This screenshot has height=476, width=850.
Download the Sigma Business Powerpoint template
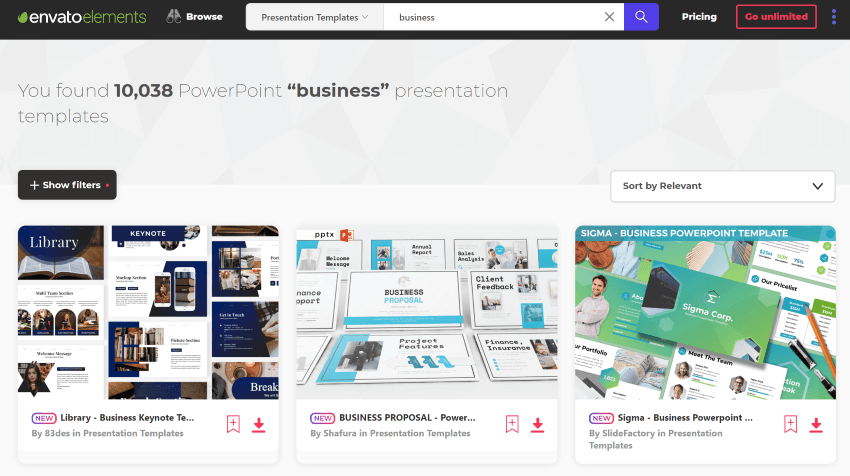[x=816, y=424]
